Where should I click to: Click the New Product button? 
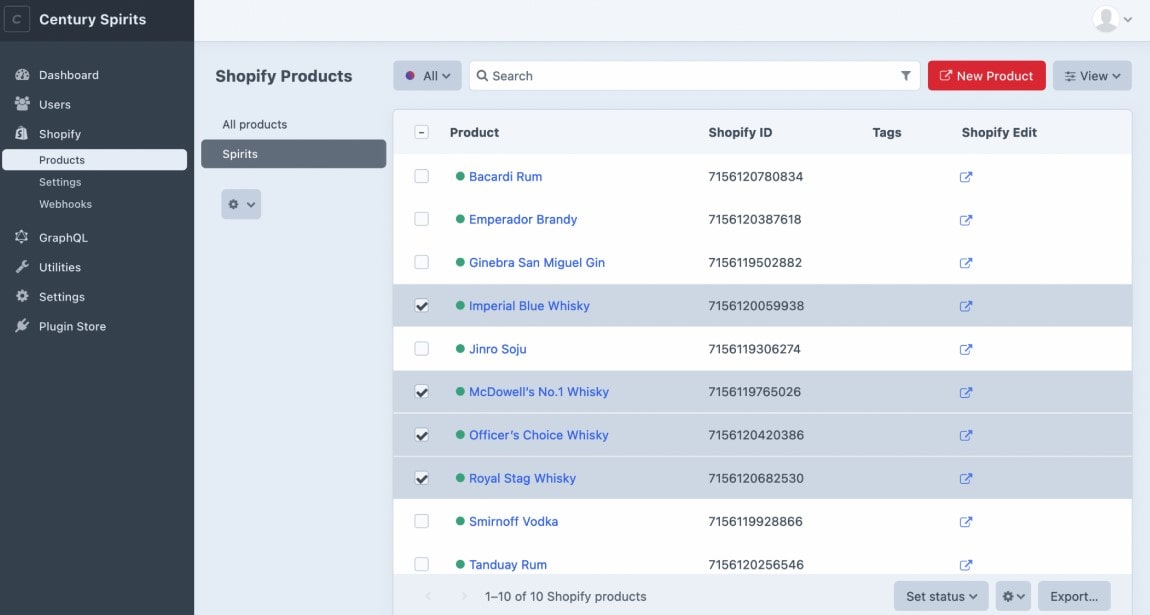(986, 76)
